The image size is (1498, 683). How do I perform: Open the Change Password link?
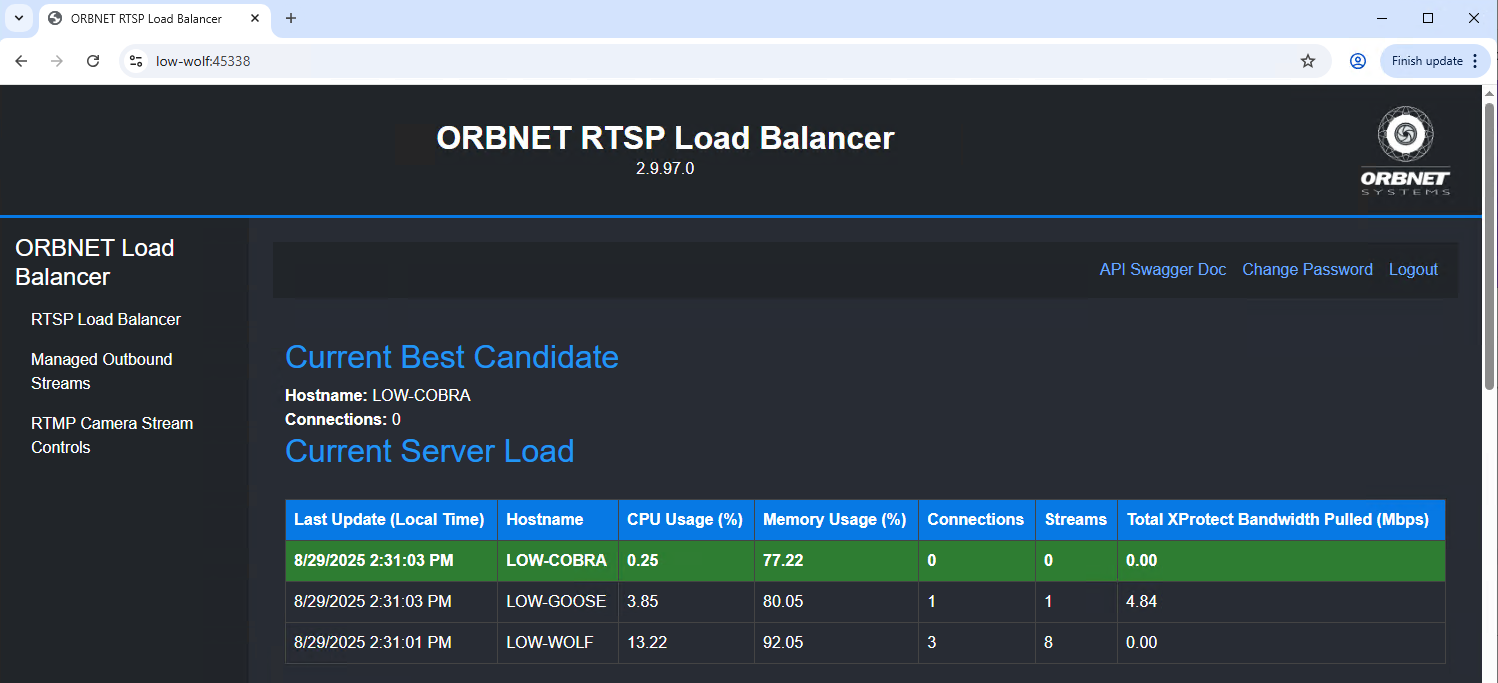pyautogui.click(x=1307, y=269)
